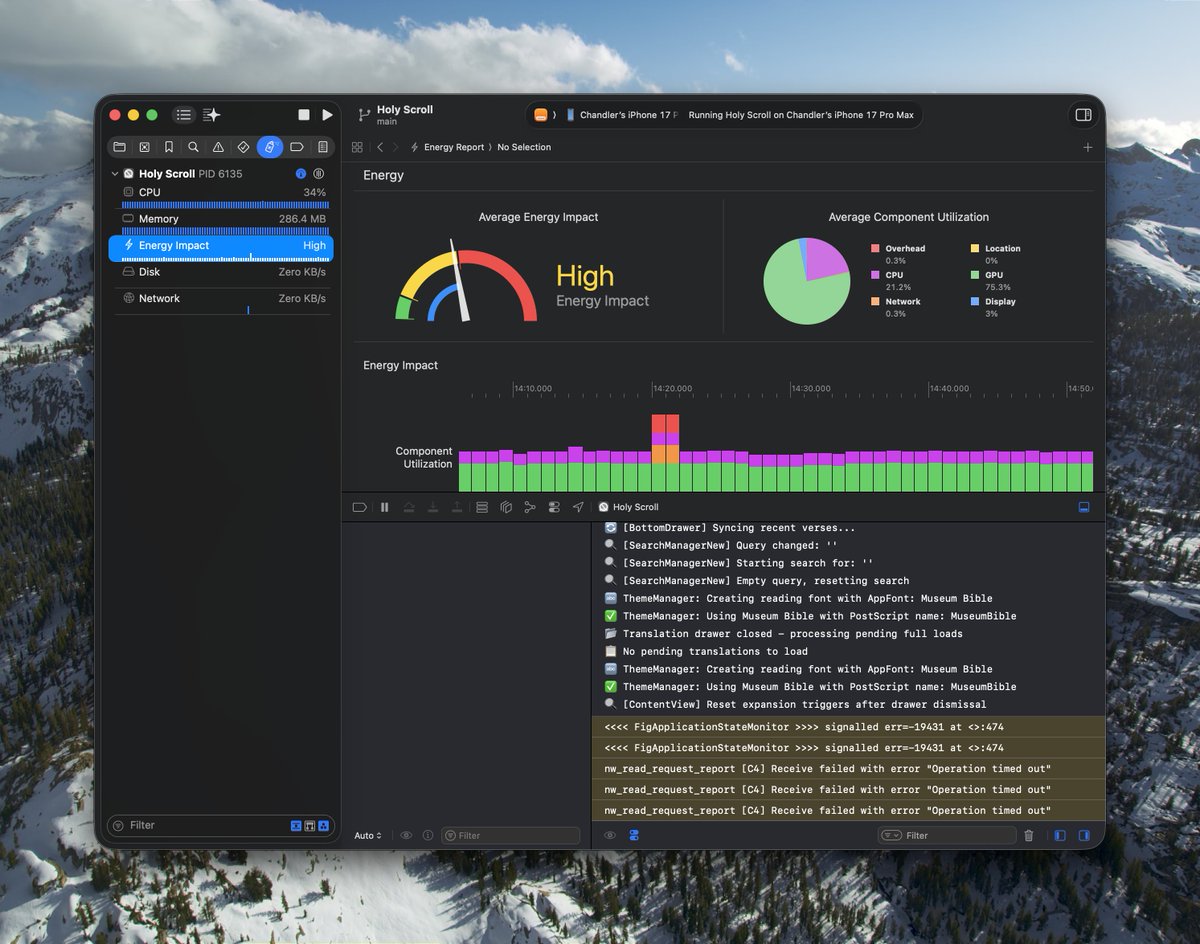Image resolution: width=1200 pixels, height=944 pixels.
Task: Focus the console Filter field
Action: [x=947, y=836]
